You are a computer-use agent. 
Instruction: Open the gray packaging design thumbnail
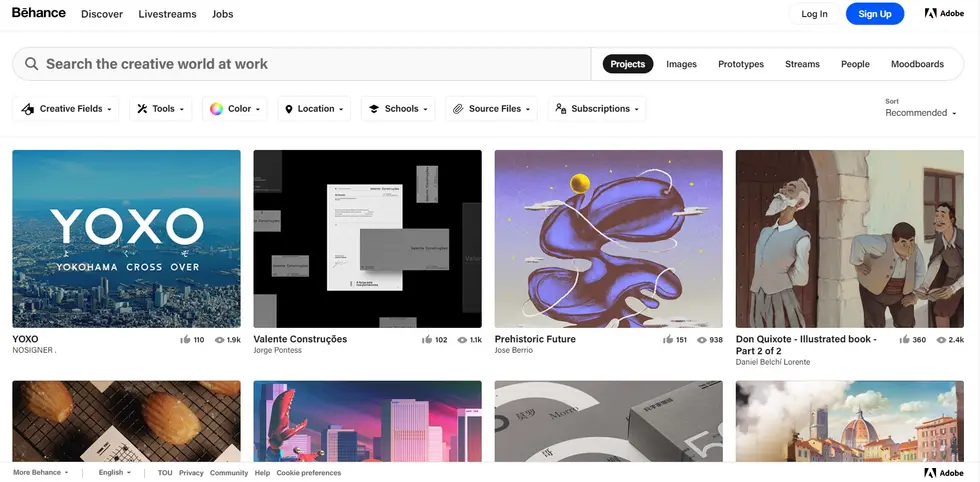pyautogui.click(x=609, y=421)
